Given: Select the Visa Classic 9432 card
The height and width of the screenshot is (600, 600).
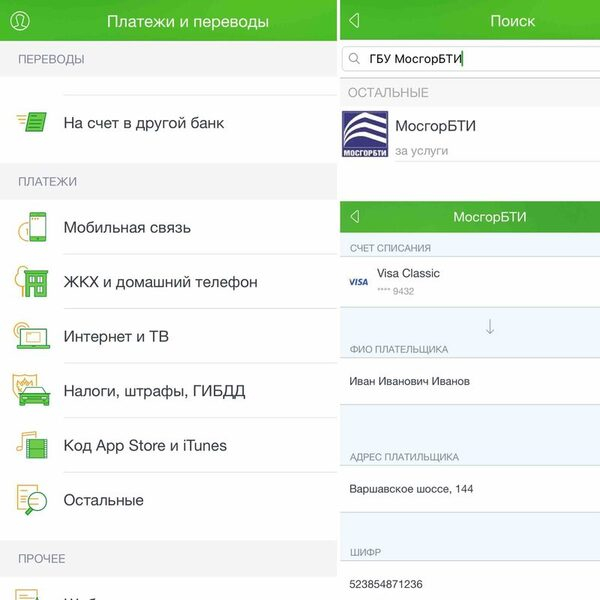Looking at the screenshot, I should point(470,282).
